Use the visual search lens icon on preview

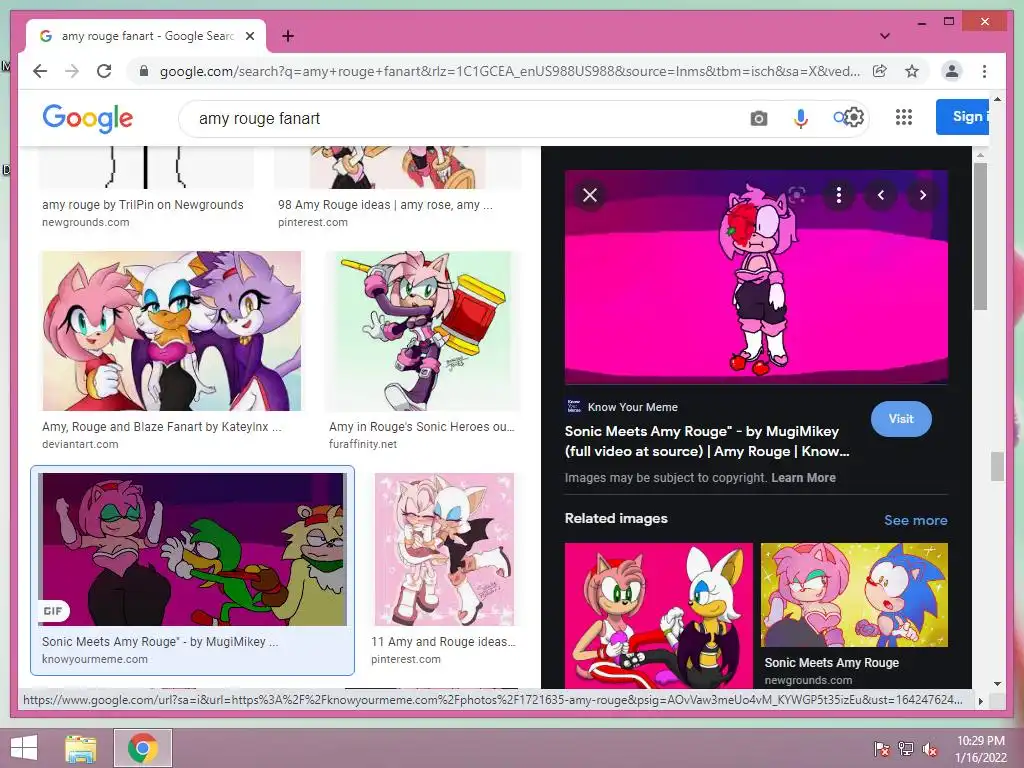[x=797, y=194]
